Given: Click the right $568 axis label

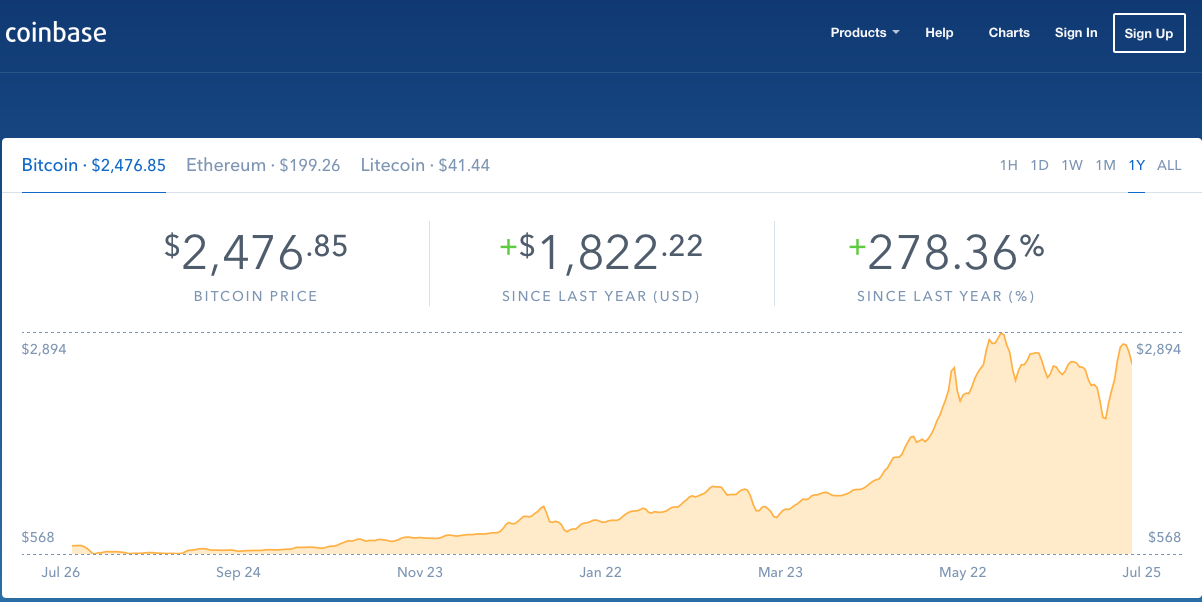Looking at the screenshot, I should coord(1165,537).
